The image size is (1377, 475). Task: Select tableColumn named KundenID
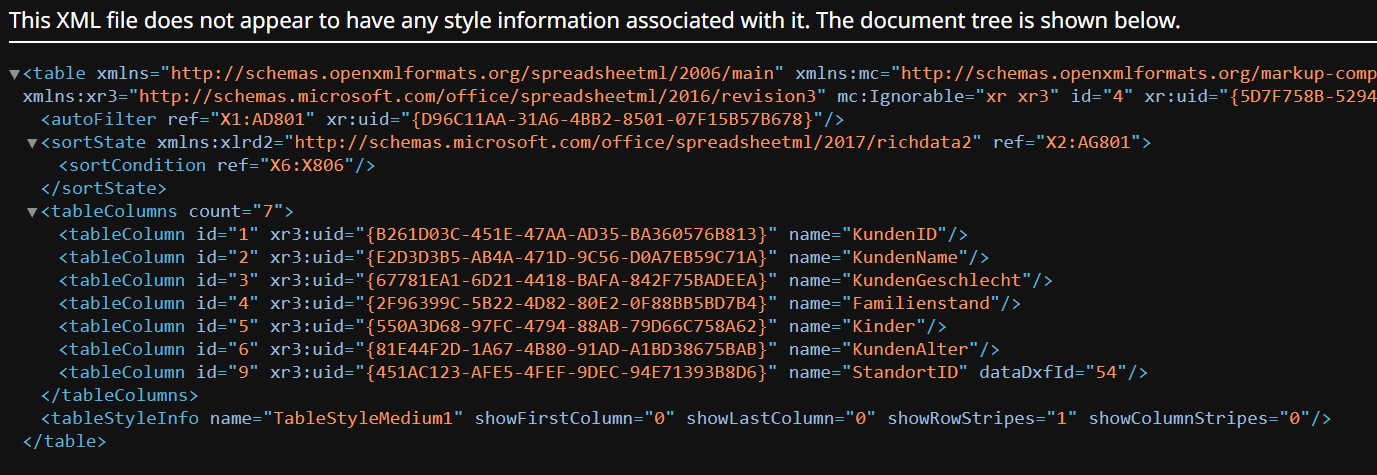coord(514,235)
